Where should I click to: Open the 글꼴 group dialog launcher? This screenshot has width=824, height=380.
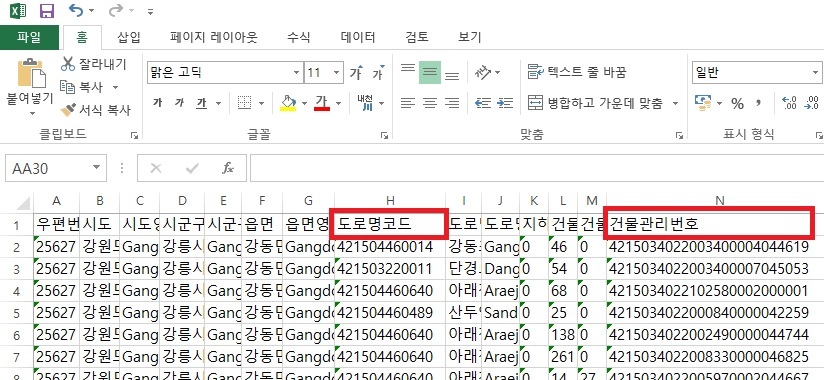click(384, 136)
